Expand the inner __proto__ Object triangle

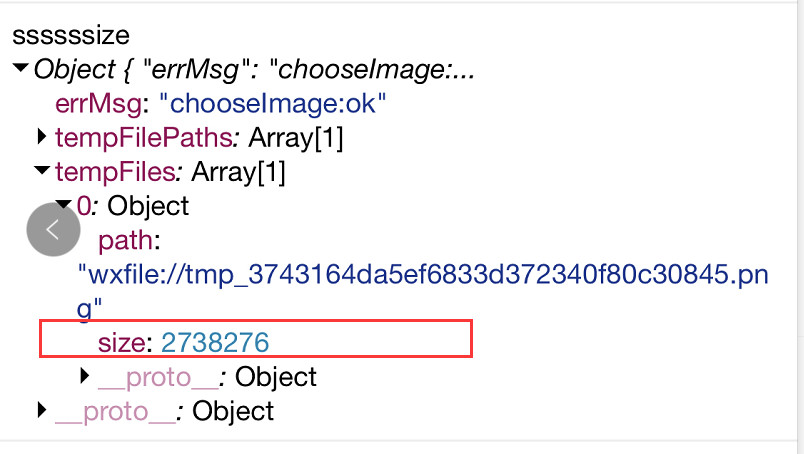pyautogui.click(x=85, y=376)
